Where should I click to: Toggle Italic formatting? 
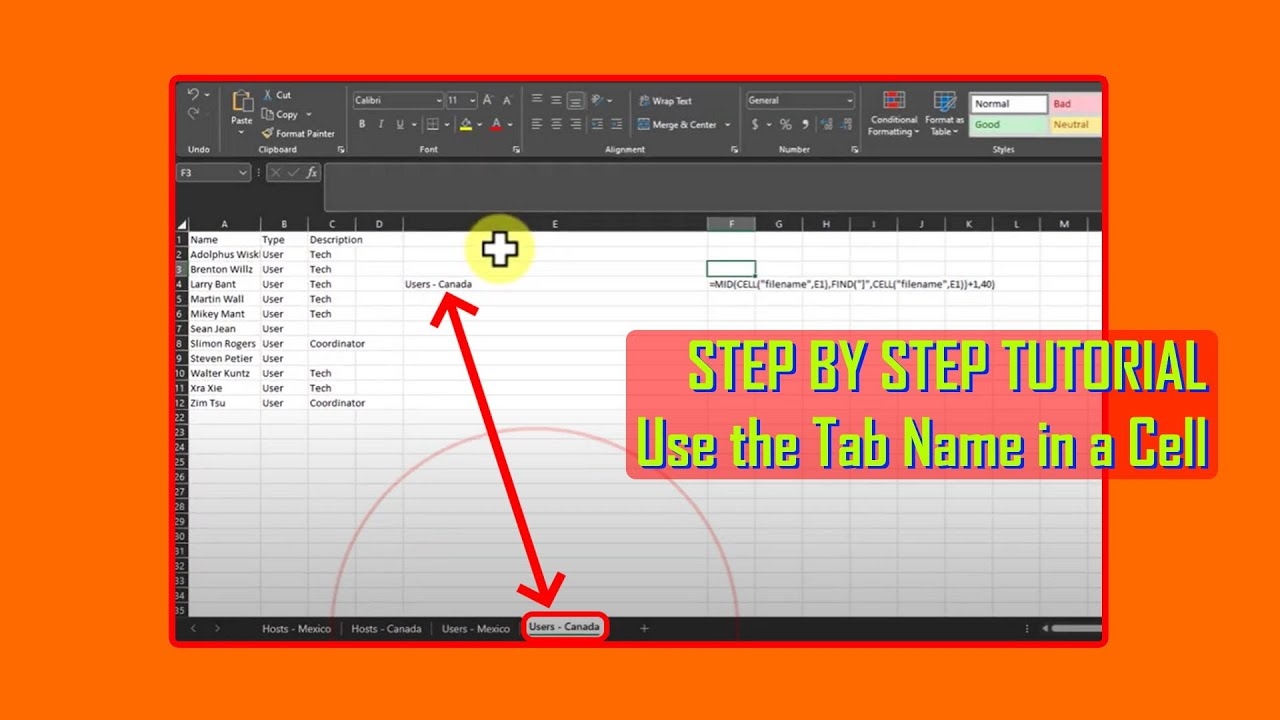click(381, 125)
